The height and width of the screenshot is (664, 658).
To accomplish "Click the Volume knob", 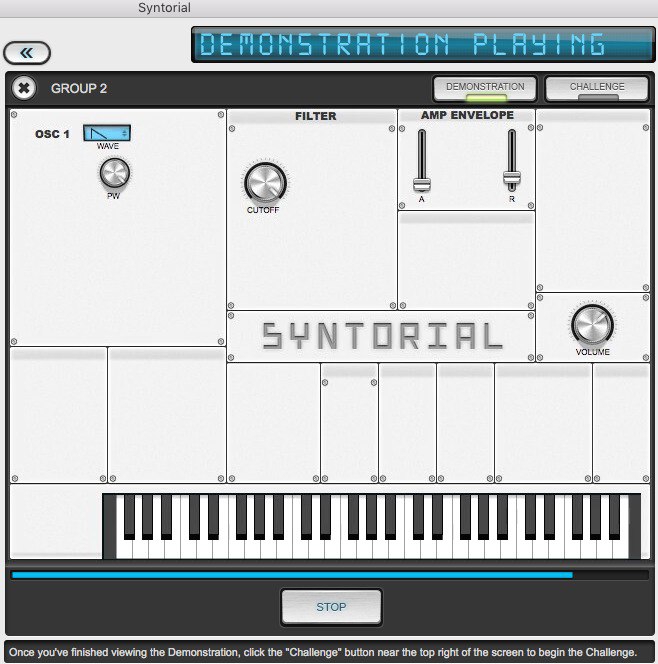I will click(x=592, y=325).
